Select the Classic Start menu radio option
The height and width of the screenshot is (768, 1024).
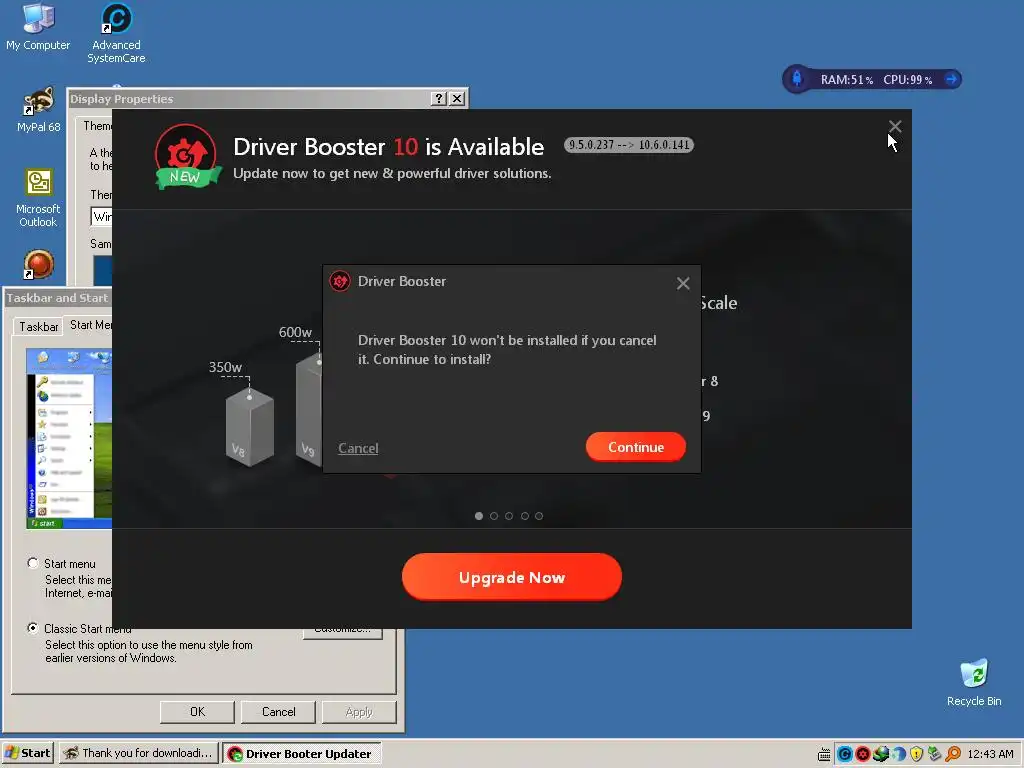33,628
